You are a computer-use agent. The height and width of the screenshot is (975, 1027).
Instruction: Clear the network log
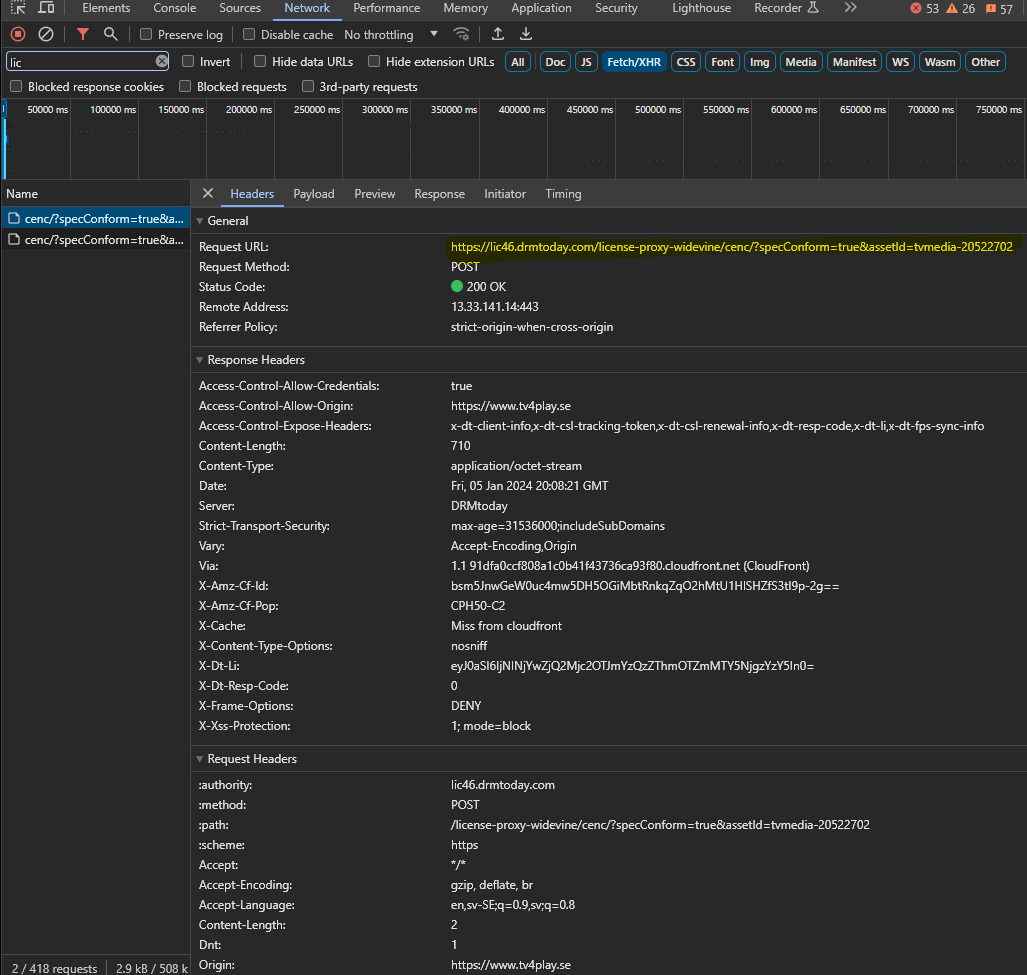[45, 34]
